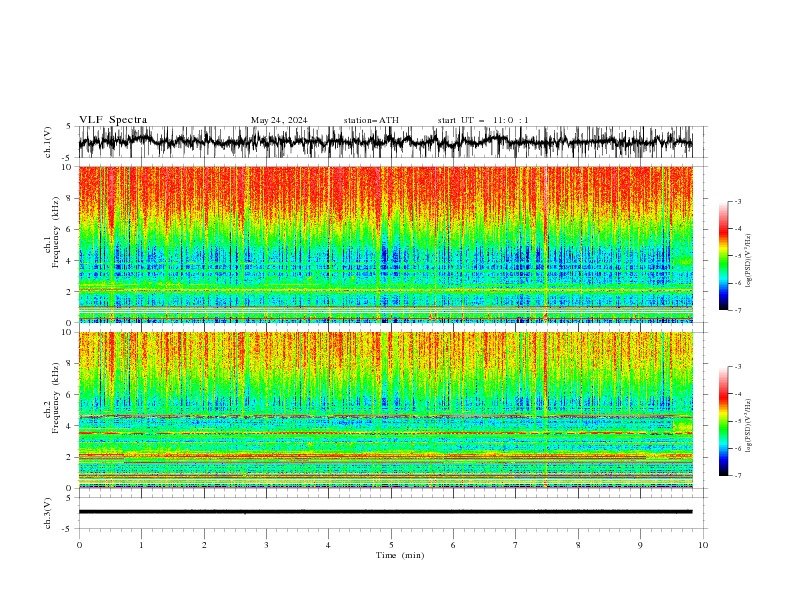Click time axis tick label "1"
792x612 pixels.
(141, 545)
